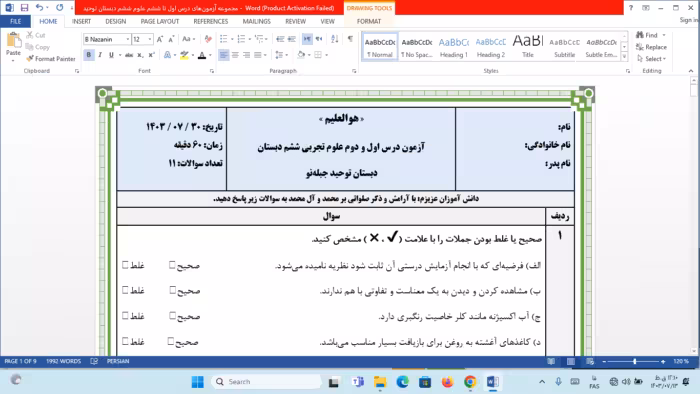Image resolution: width=700 pixels, height=394 pixels.
Task: Align text right
Action: (x=246, y=55)
